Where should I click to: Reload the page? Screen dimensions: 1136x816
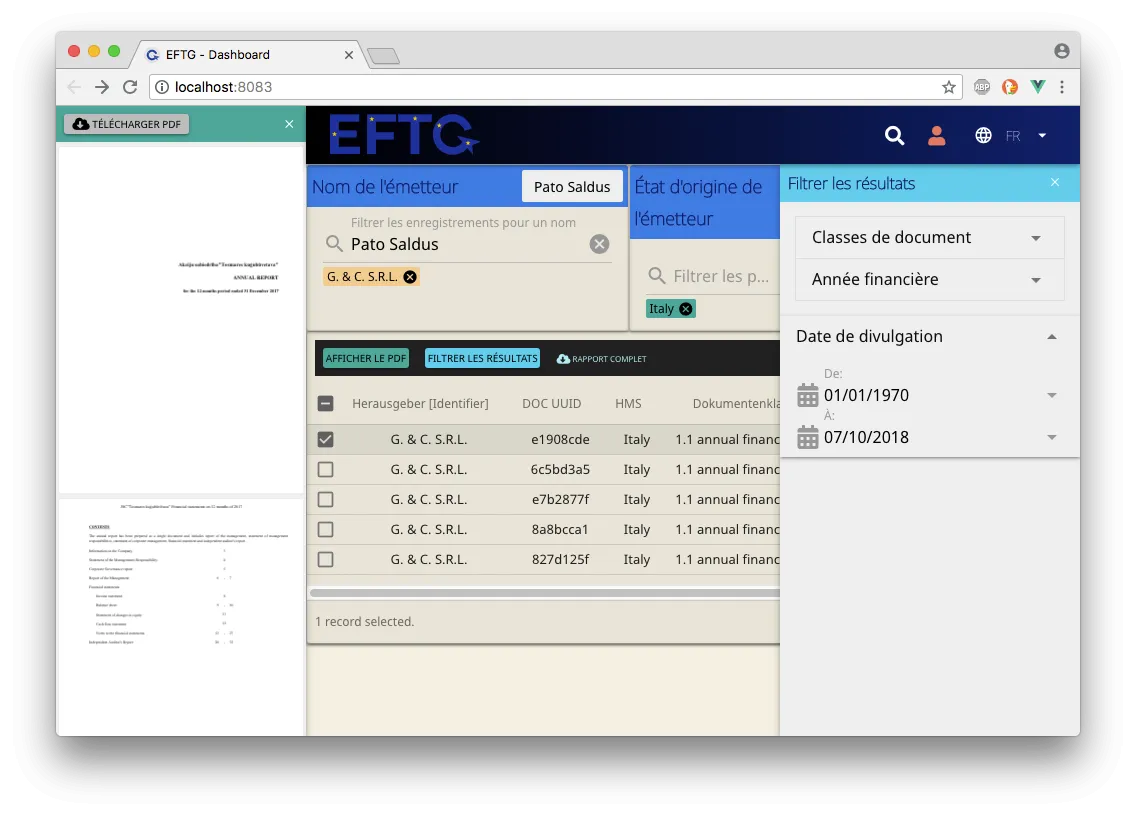coord(130,87)
